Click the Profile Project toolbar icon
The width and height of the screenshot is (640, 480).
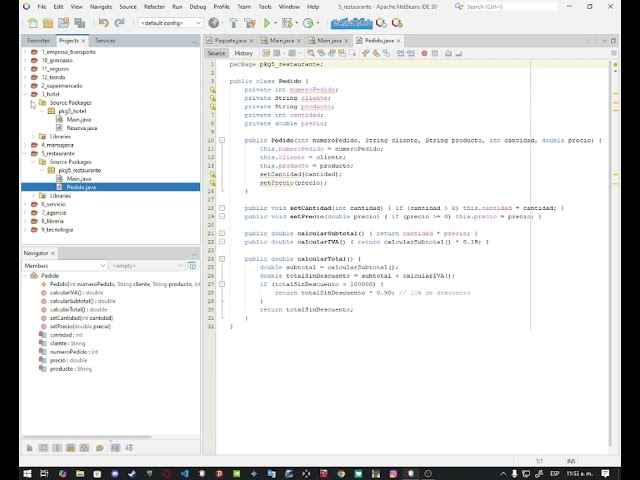308,23
